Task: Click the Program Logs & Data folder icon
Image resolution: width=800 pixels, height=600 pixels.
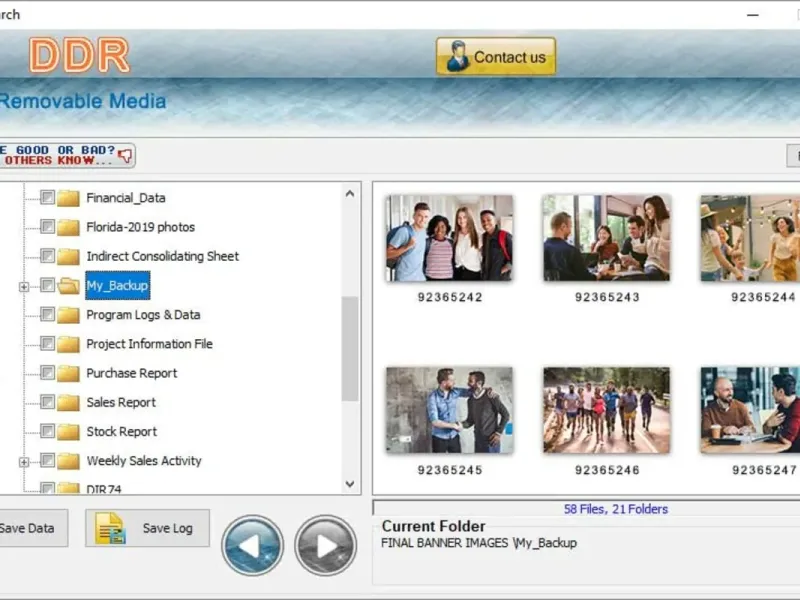Action: pyautogui.click(x=68, y=314)
